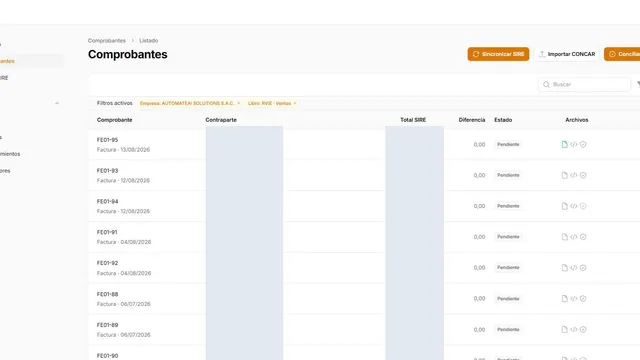The height and width of the screenshot is (360, 640).
Task: Click the Importar CONCAR button
Action: pos(567,54)
